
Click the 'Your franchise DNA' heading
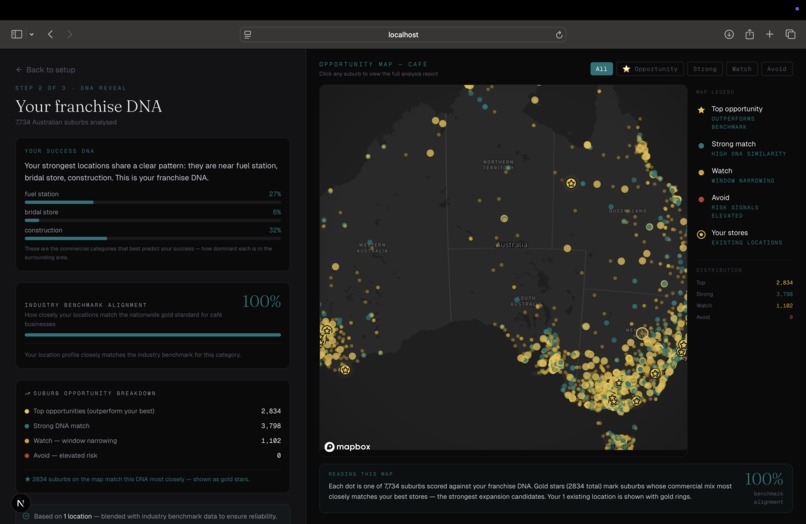coord(88,106)
